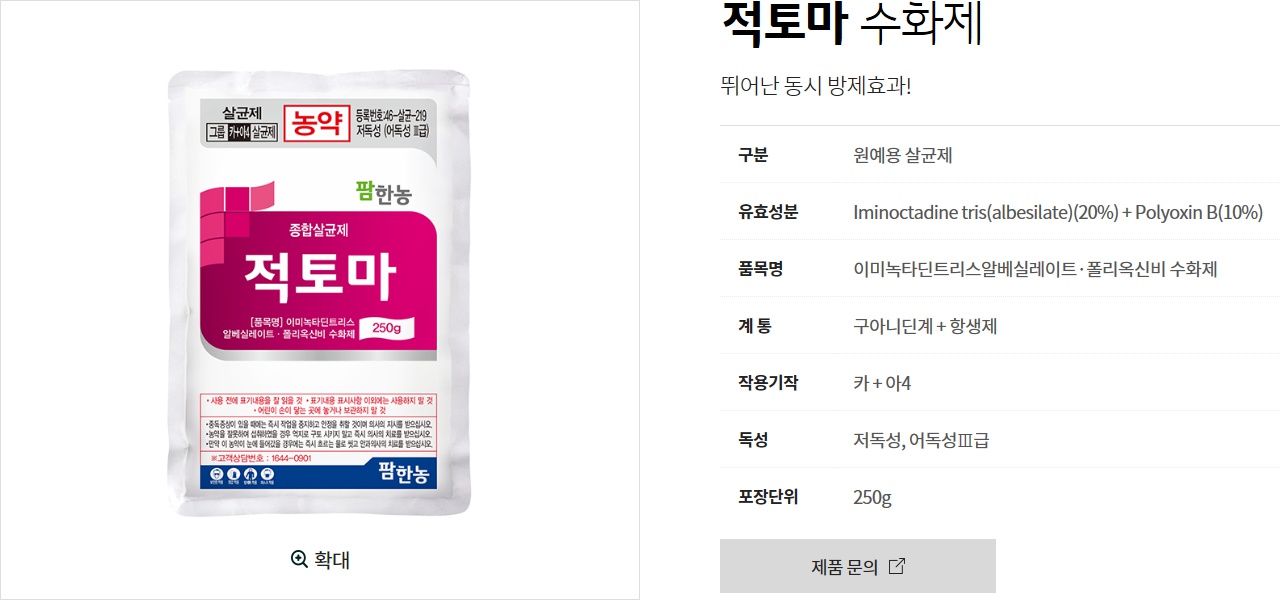Select the 유효성분 row label

click(x=768, y=212)
